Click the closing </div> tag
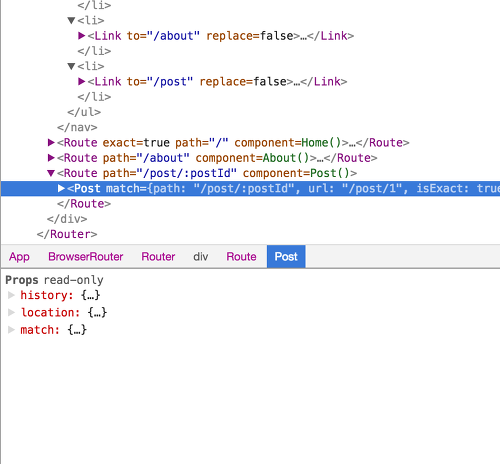Image resolution: width=500 pixels, height=464 pixels. pyautogui.click(x=67, y=219)
